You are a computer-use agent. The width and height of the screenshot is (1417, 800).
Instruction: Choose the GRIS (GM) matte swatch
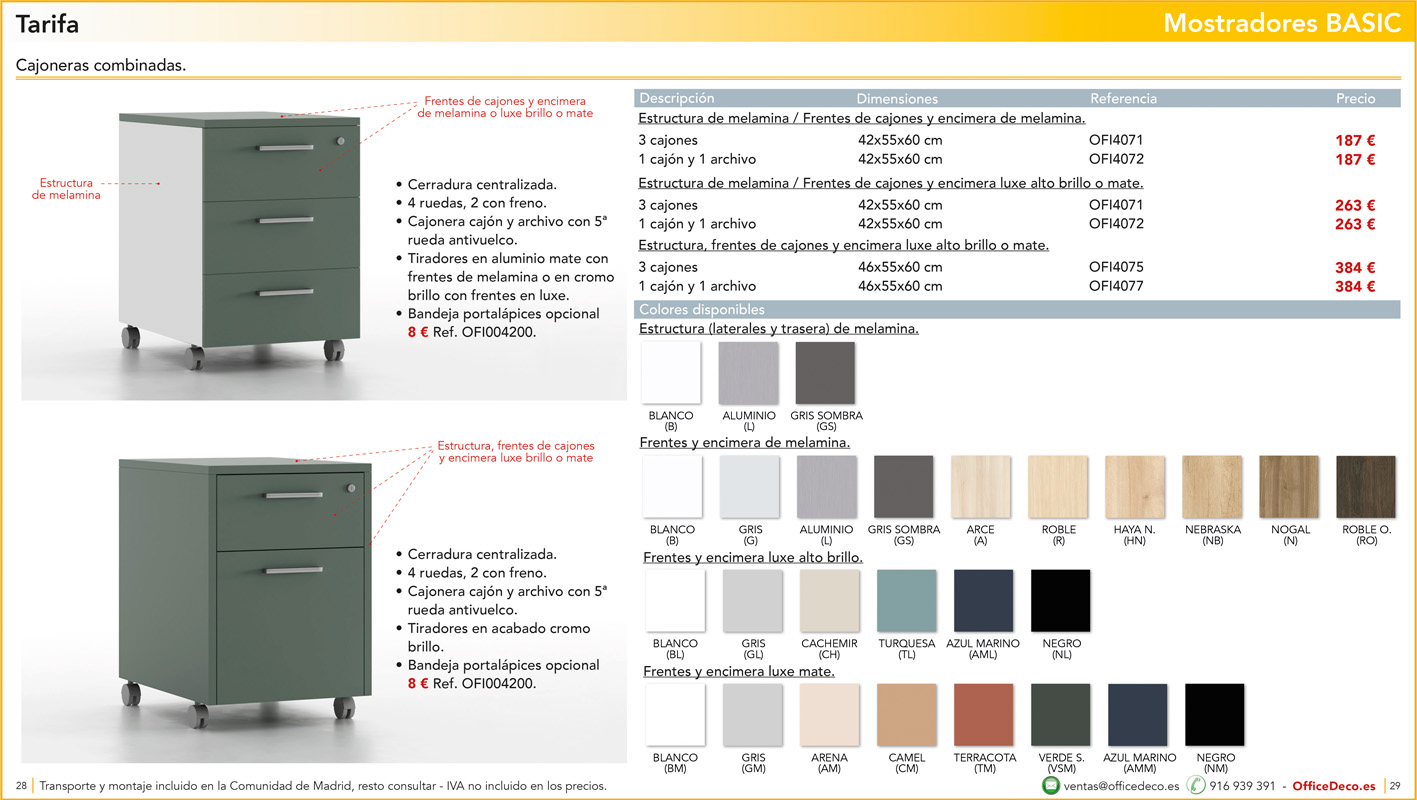pyautogui.click(x=753, y=715)
